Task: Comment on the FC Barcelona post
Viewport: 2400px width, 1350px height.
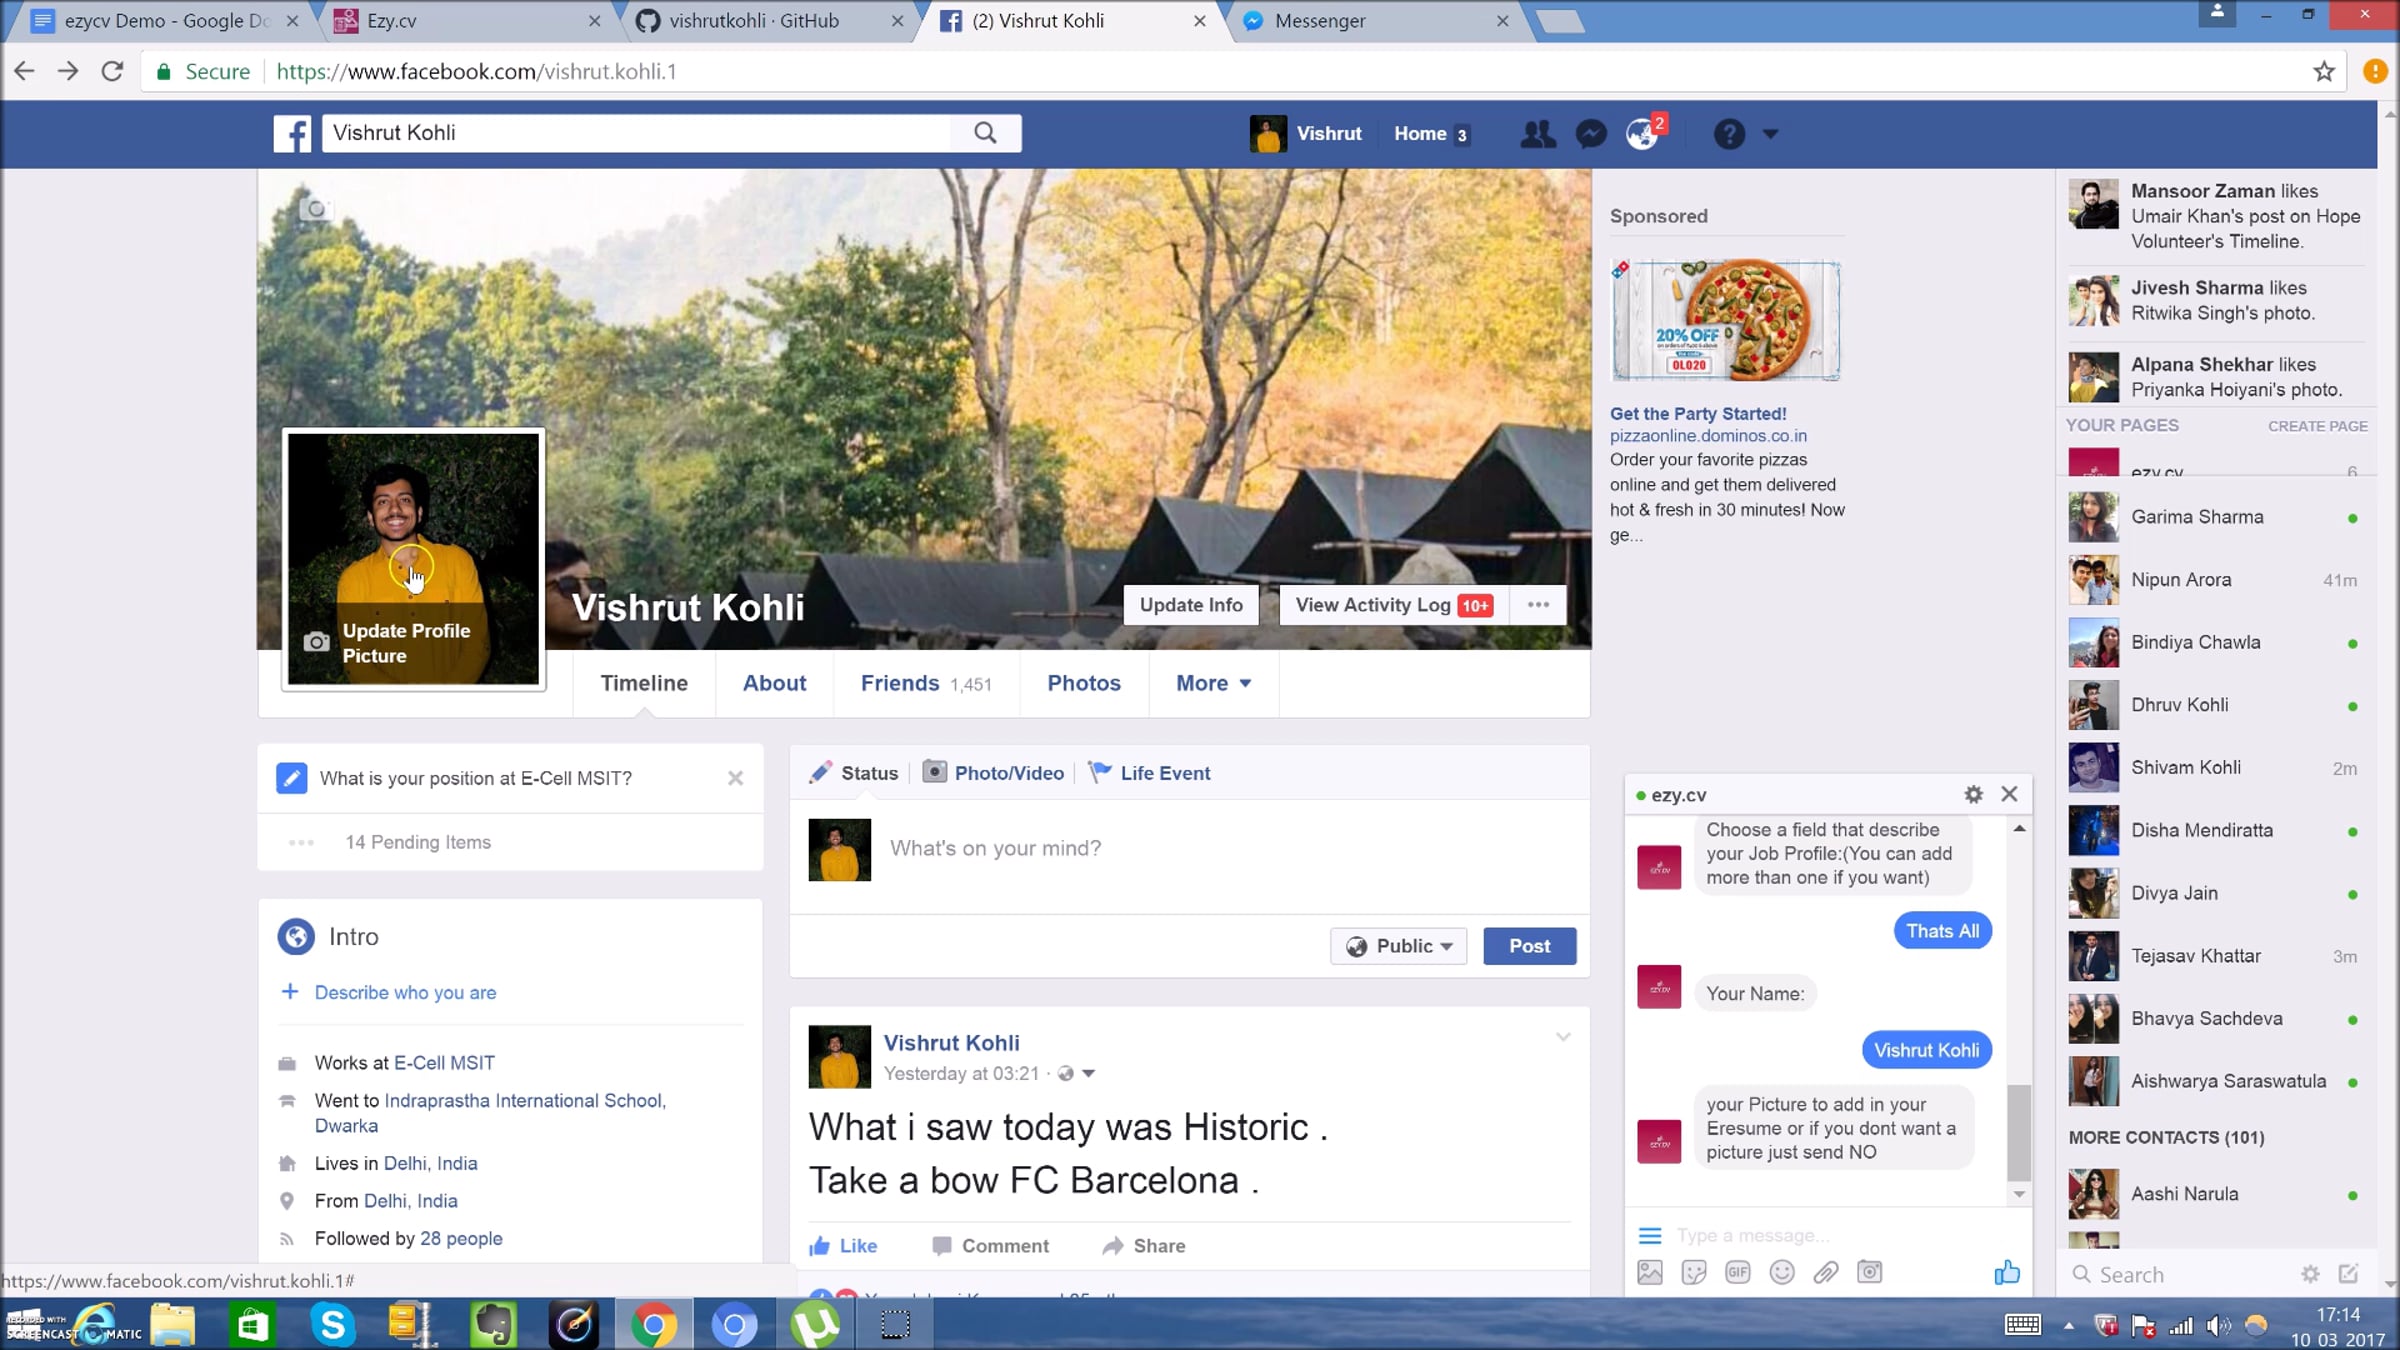Action: click(x=990, y=1246)
